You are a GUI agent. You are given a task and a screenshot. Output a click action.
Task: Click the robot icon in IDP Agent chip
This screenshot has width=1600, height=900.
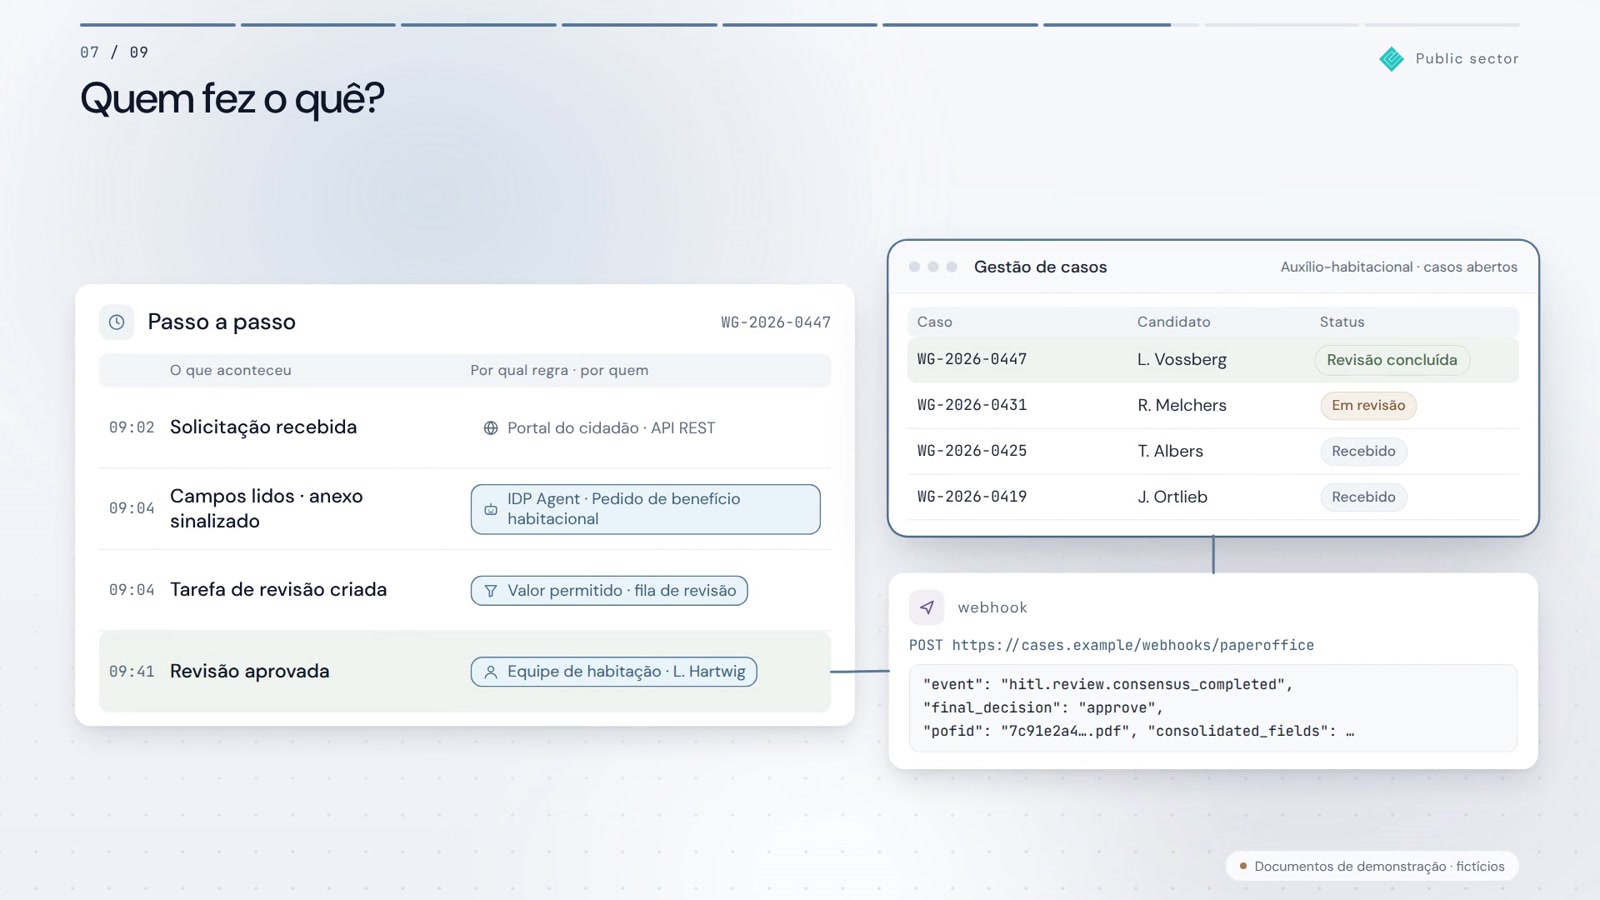(491, 509)
